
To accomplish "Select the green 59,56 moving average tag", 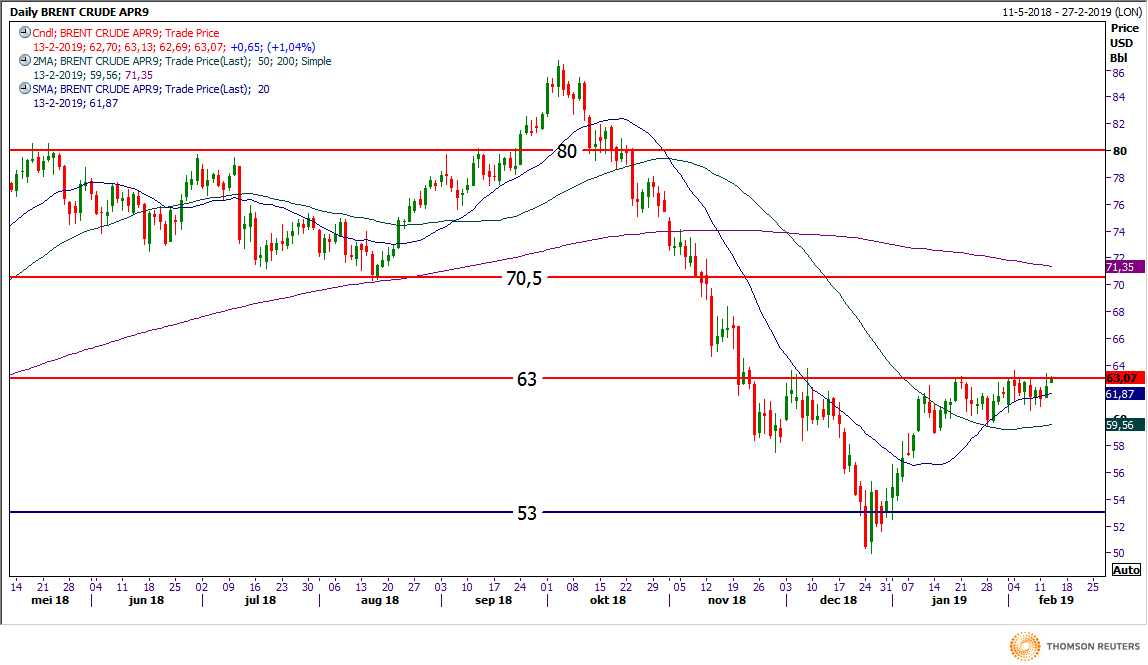I will pyautogui.click(x=1122, y=425).
